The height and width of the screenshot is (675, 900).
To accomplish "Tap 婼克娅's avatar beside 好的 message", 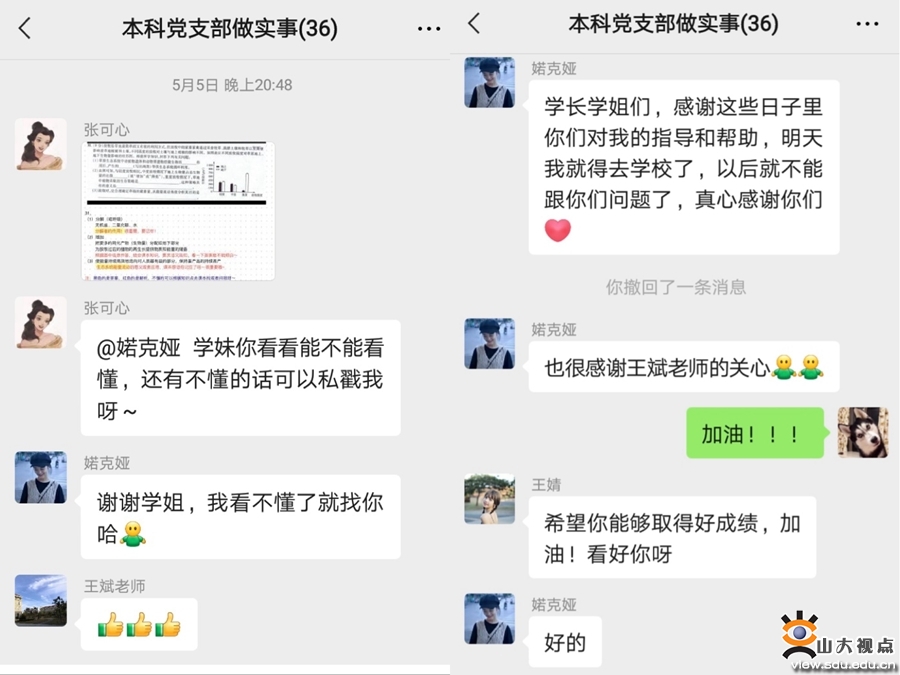I will pos(490,619).
